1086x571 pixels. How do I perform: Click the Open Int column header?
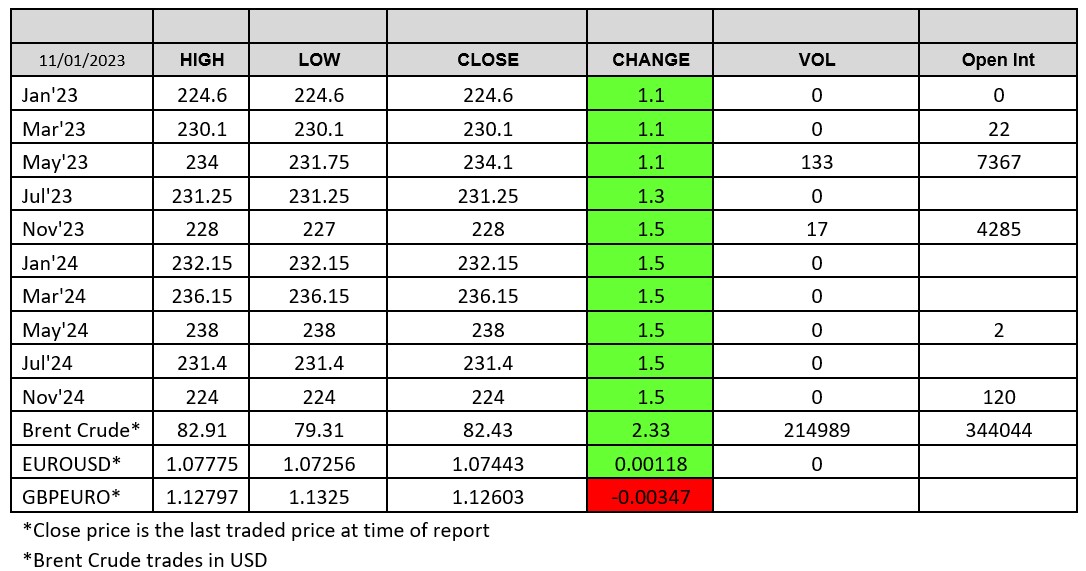[998, 60]
